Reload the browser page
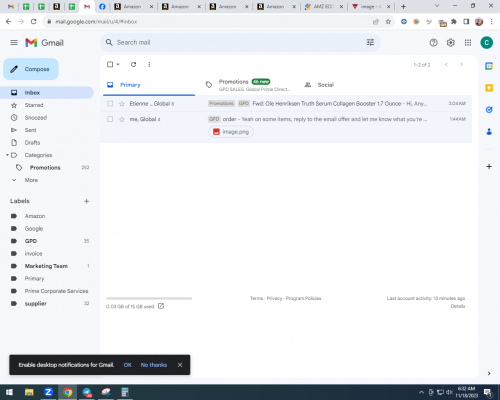This screenshot has width=500, height=400. coord(34,22)
